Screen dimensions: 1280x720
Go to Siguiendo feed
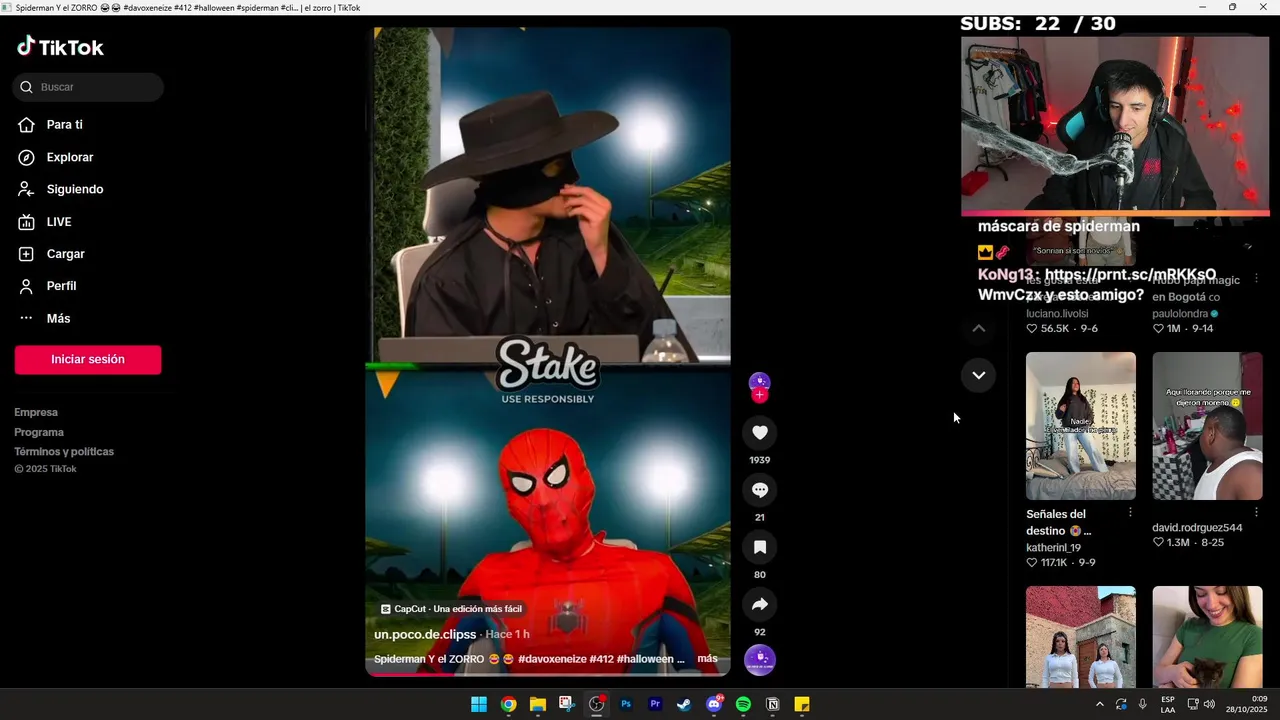60,189
